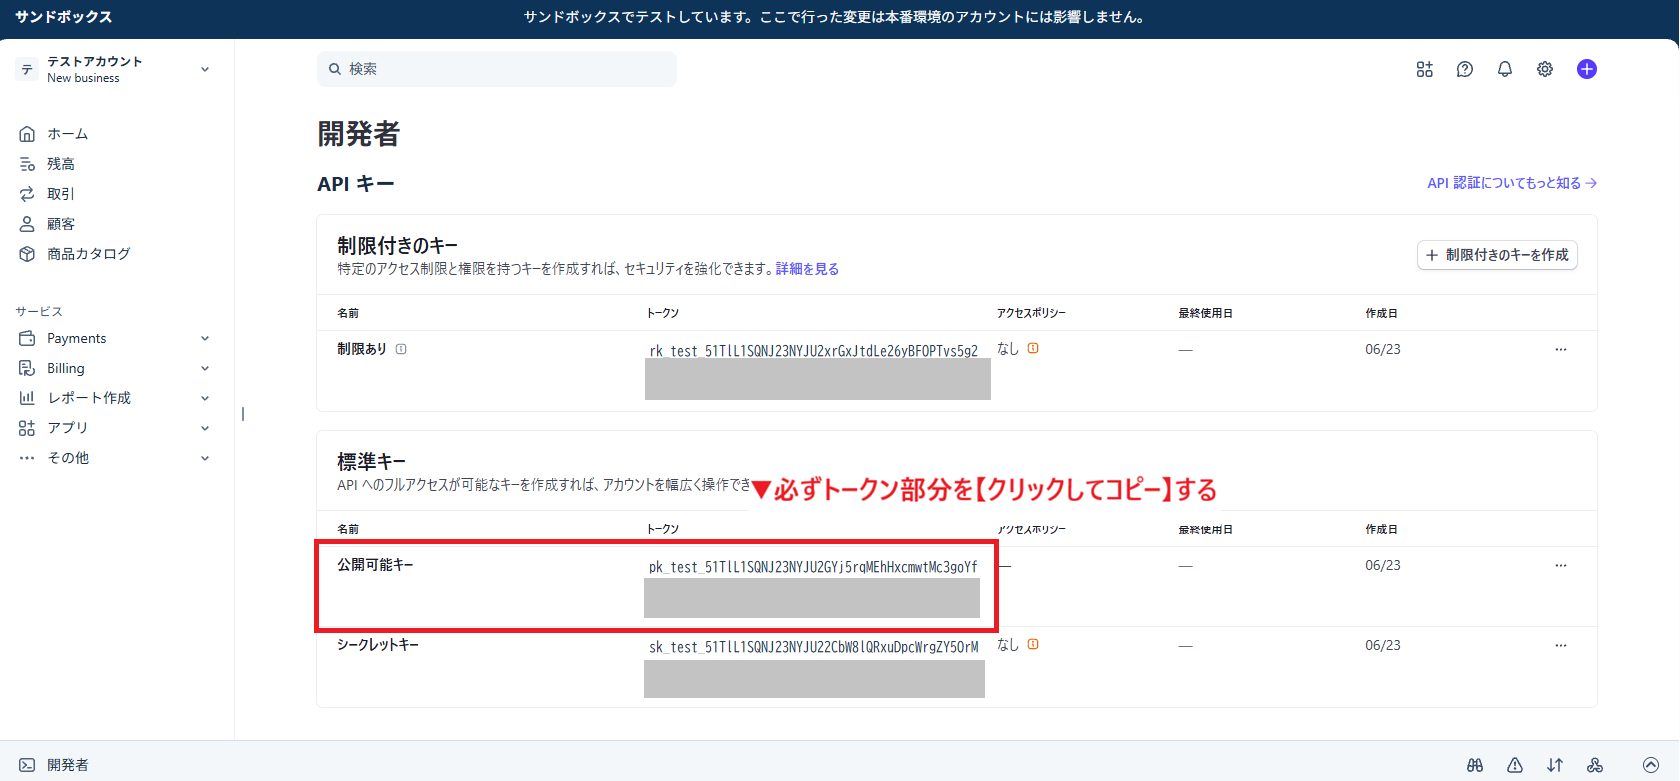The image size is (1680, 781).
Task: Open the 開発者 developer panel at bottom
Action: [x=54, y=765]
